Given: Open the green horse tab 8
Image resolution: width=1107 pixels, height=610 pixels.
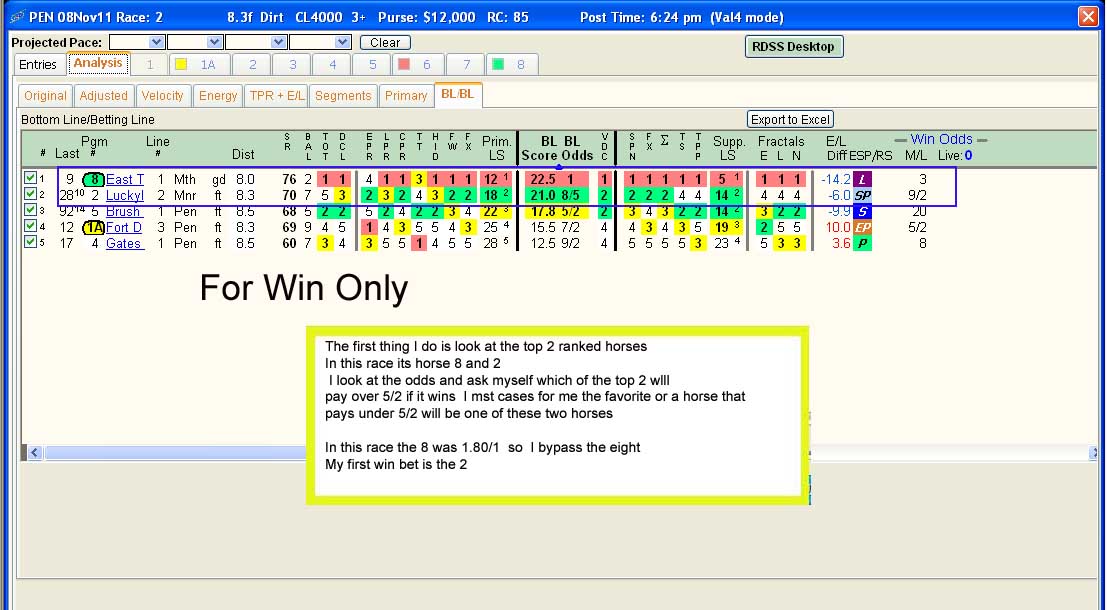Looking at the screenshot, I should tap(513, 64).
